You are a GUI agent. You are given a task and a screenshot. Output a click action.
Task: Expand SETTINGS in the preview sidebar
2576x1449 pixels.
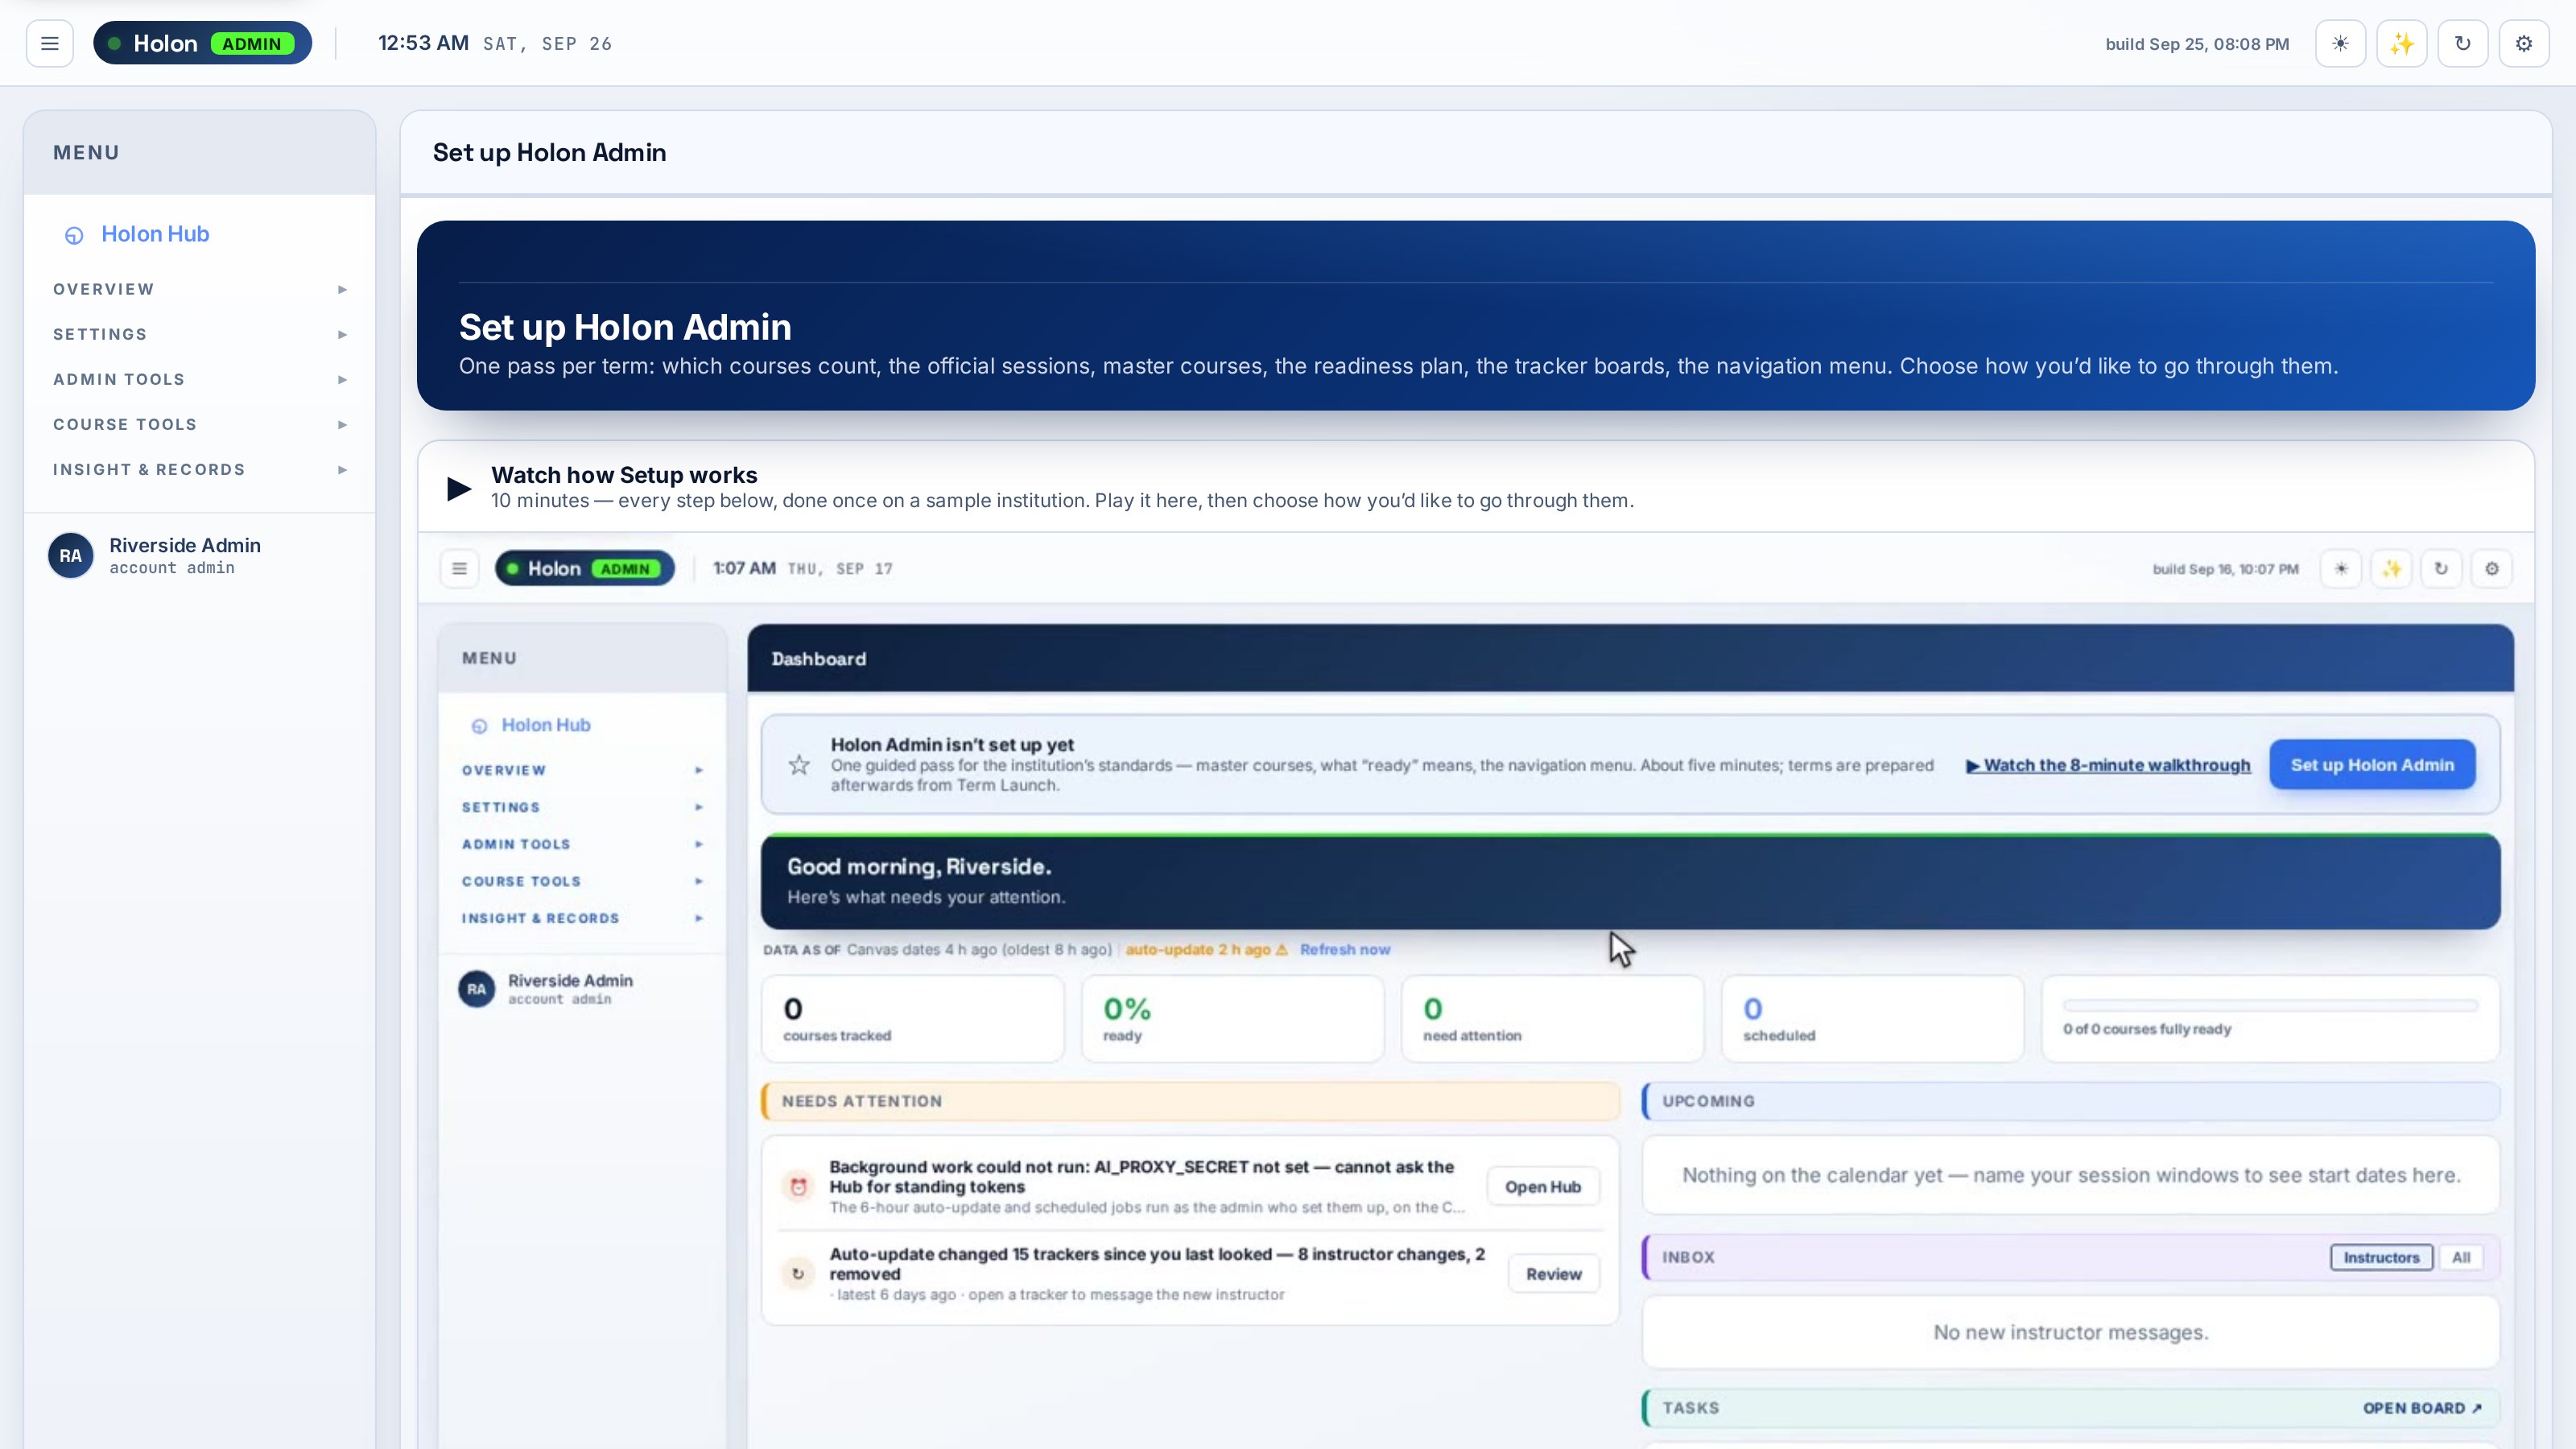tap(582, 807)
